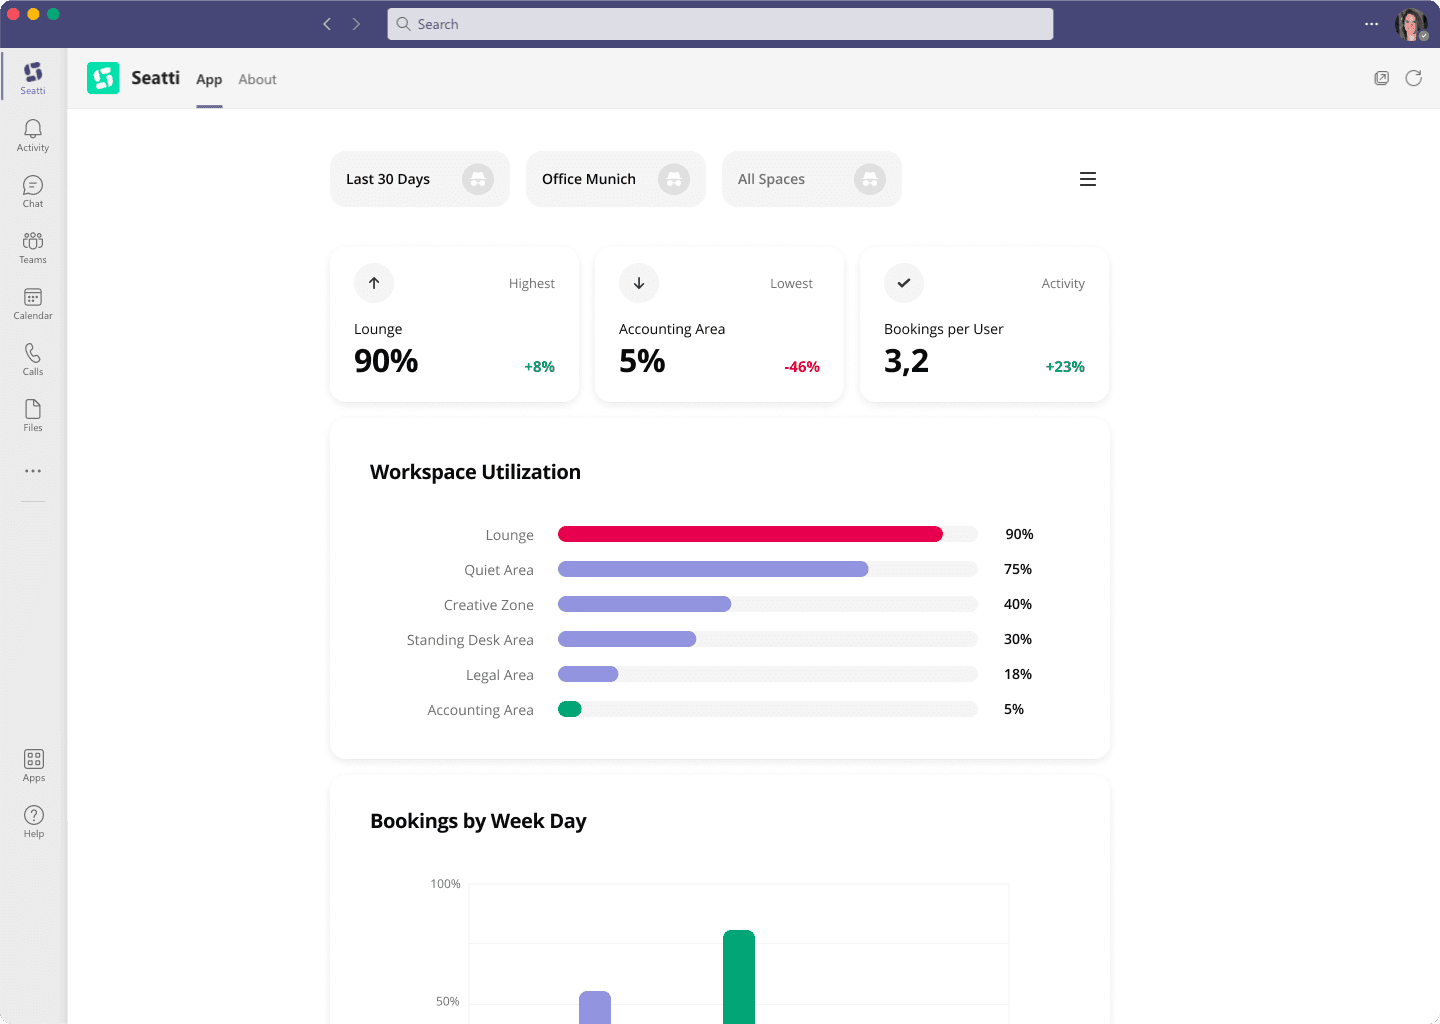Click Bookings by Week Day heading
This screenshot has width=1440, height=1024.
point(478,821)
